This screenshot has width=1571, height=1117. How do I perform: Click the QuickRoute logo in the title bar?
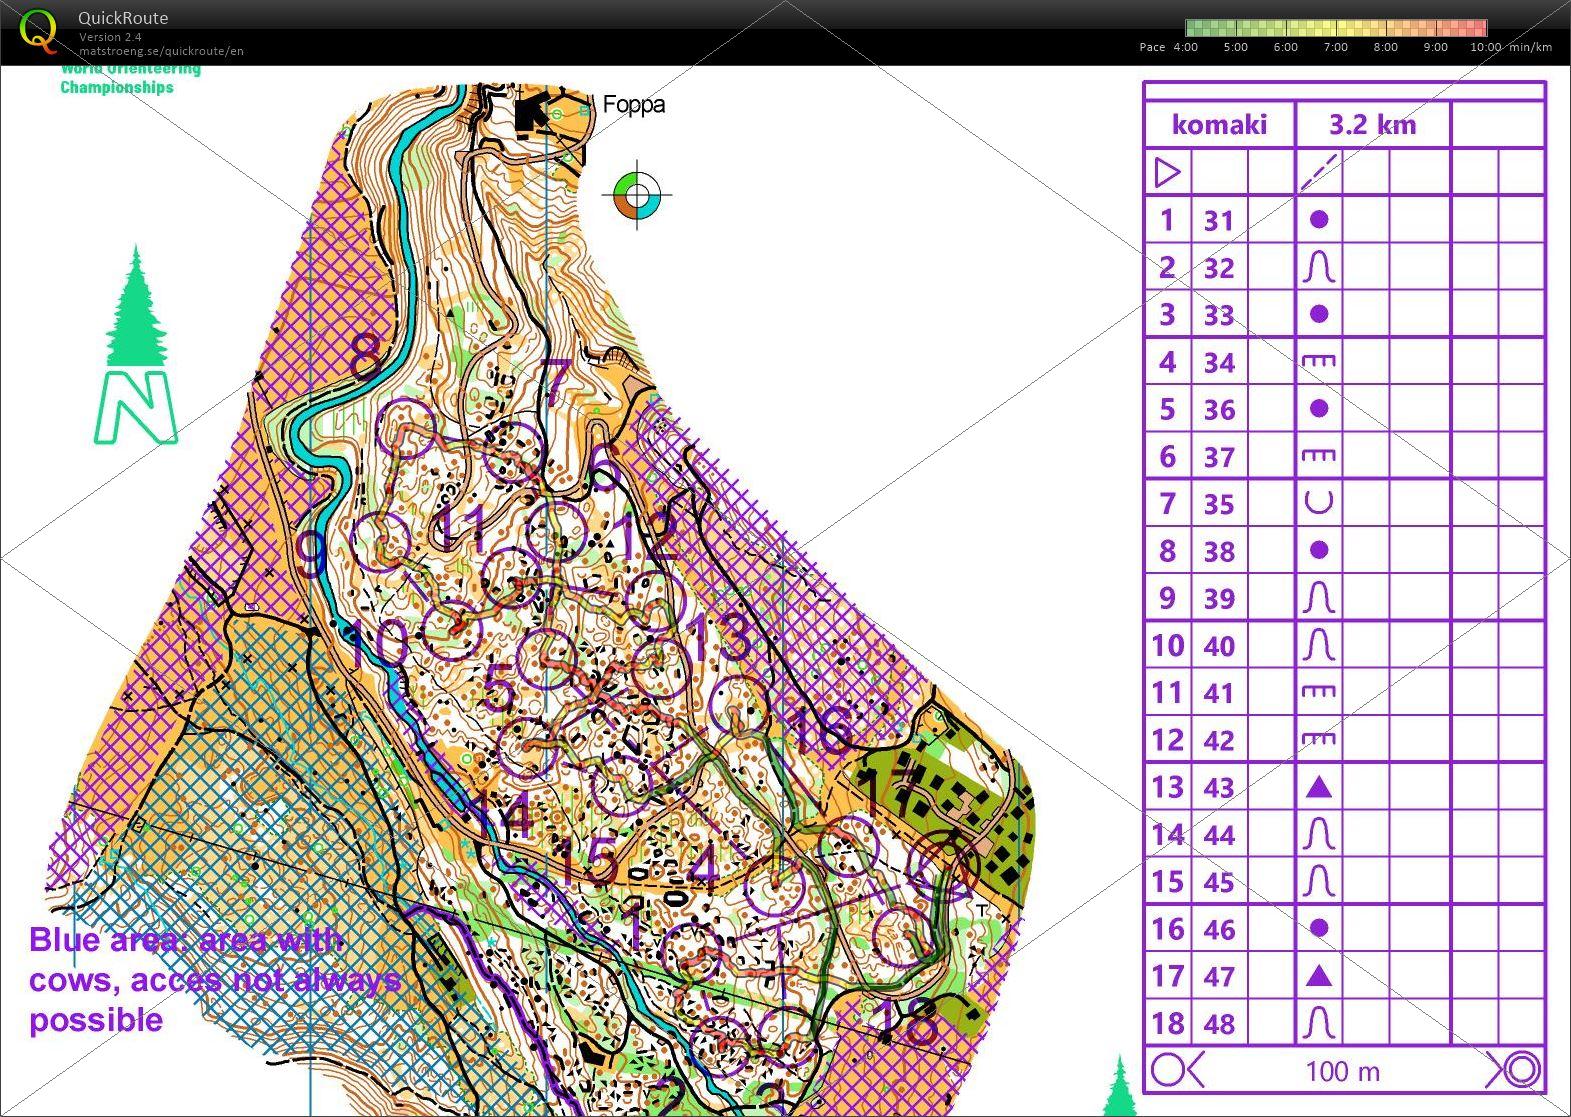38,31
